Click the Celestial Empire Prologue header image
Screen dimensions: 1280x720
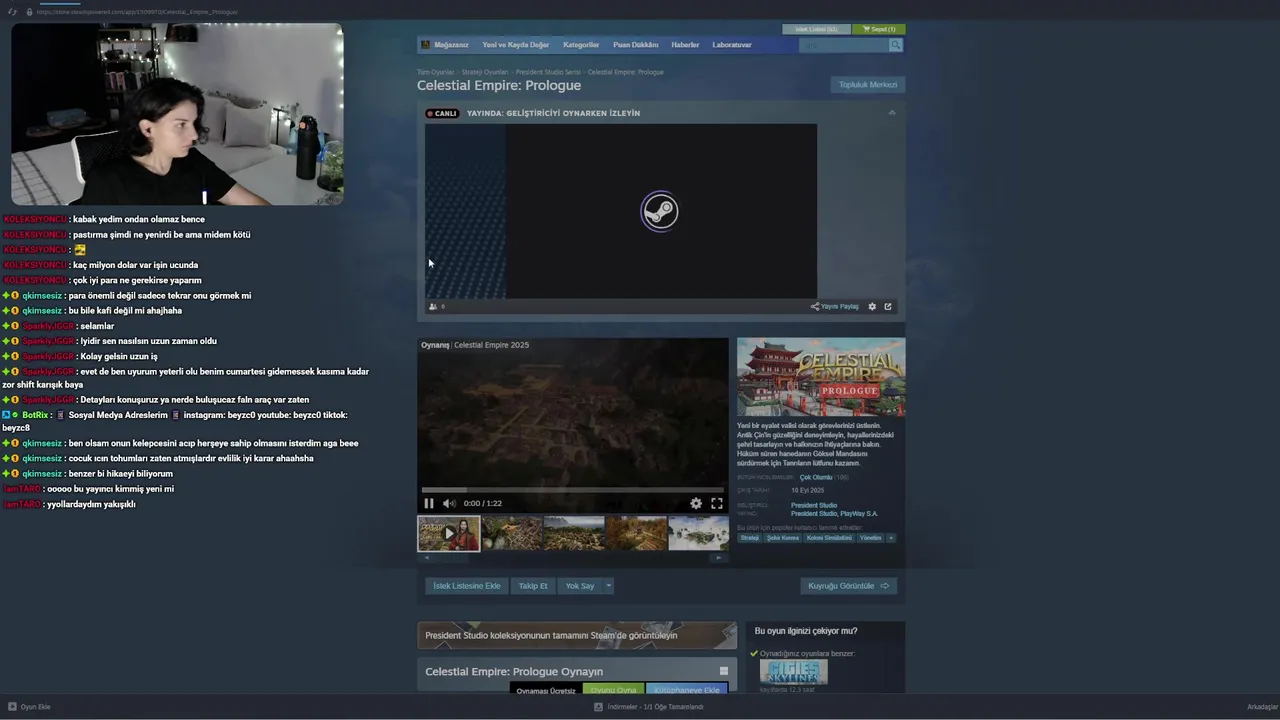pyautogui.click(x=821, y=377)
